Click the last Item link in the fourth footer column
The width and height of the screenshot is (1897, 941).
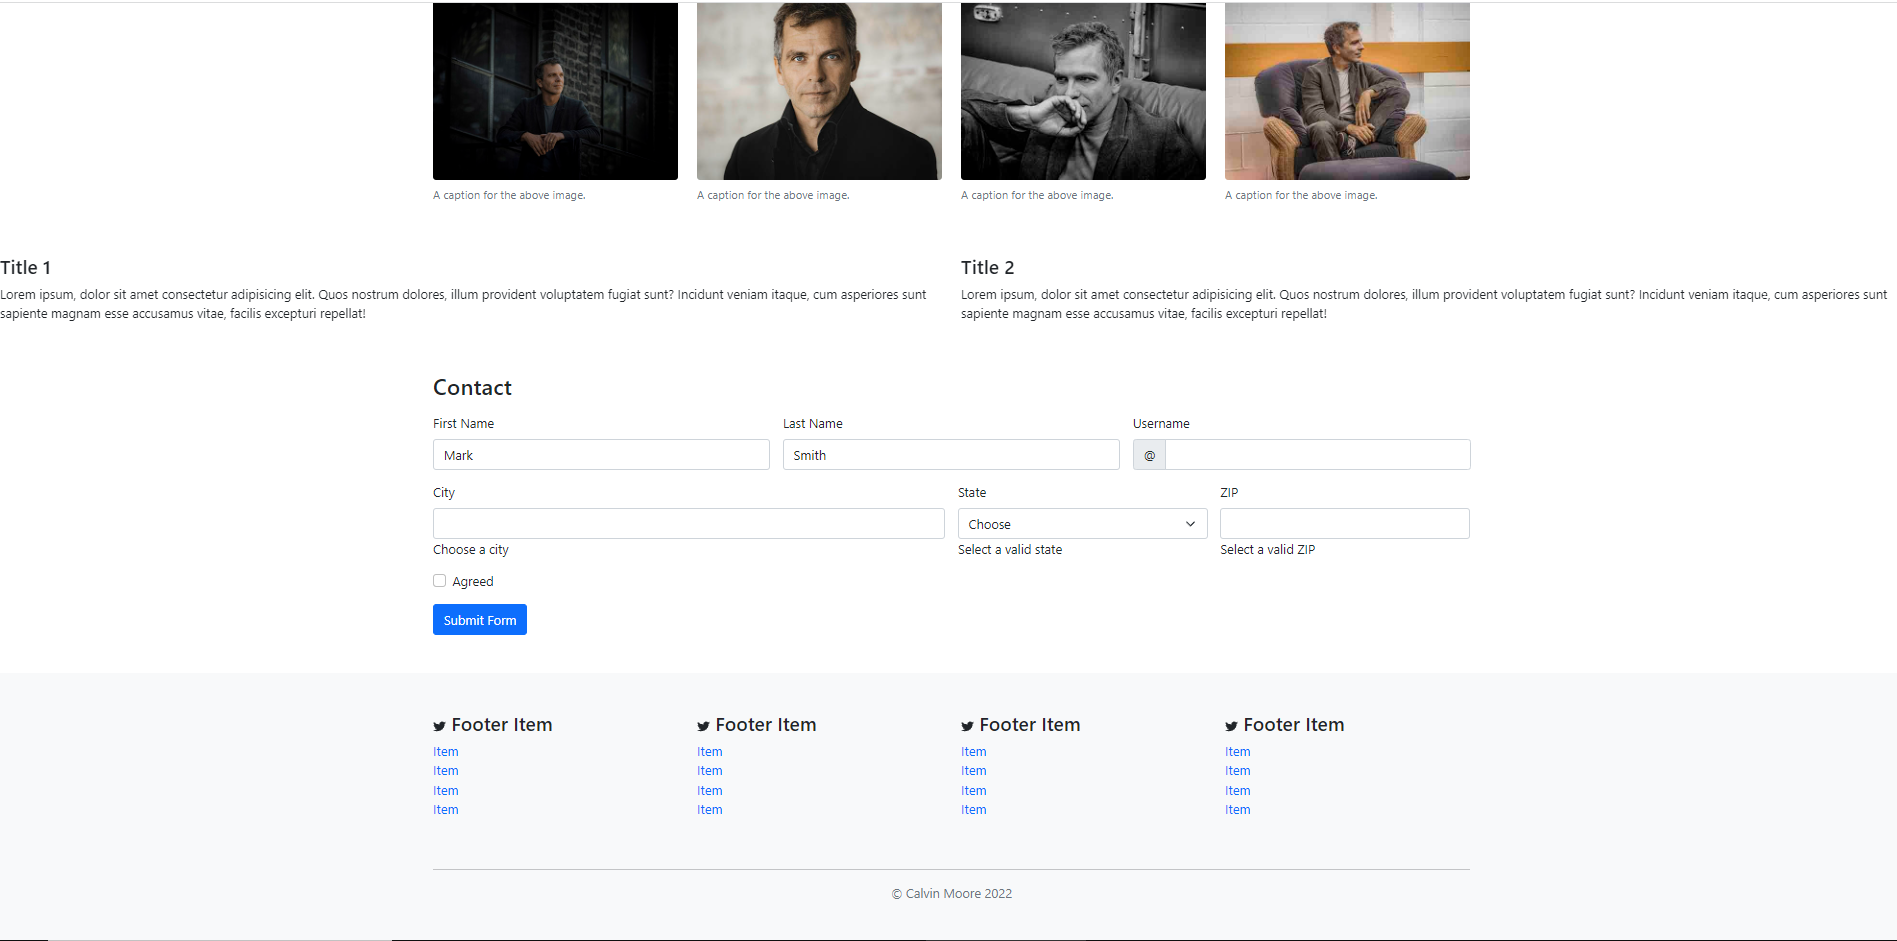pyautogui.click(x=1237, y=809)
